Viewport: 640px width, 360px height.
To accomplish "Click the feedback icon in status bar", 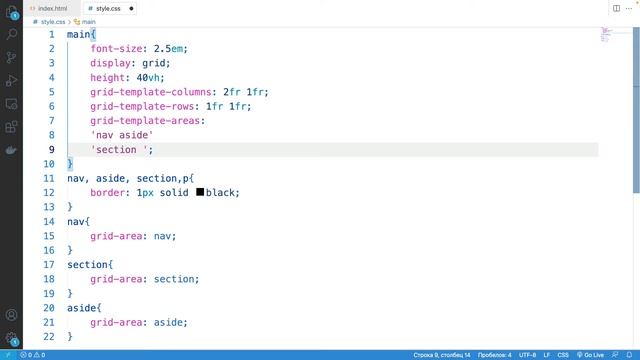I will [x=615, y=355].
